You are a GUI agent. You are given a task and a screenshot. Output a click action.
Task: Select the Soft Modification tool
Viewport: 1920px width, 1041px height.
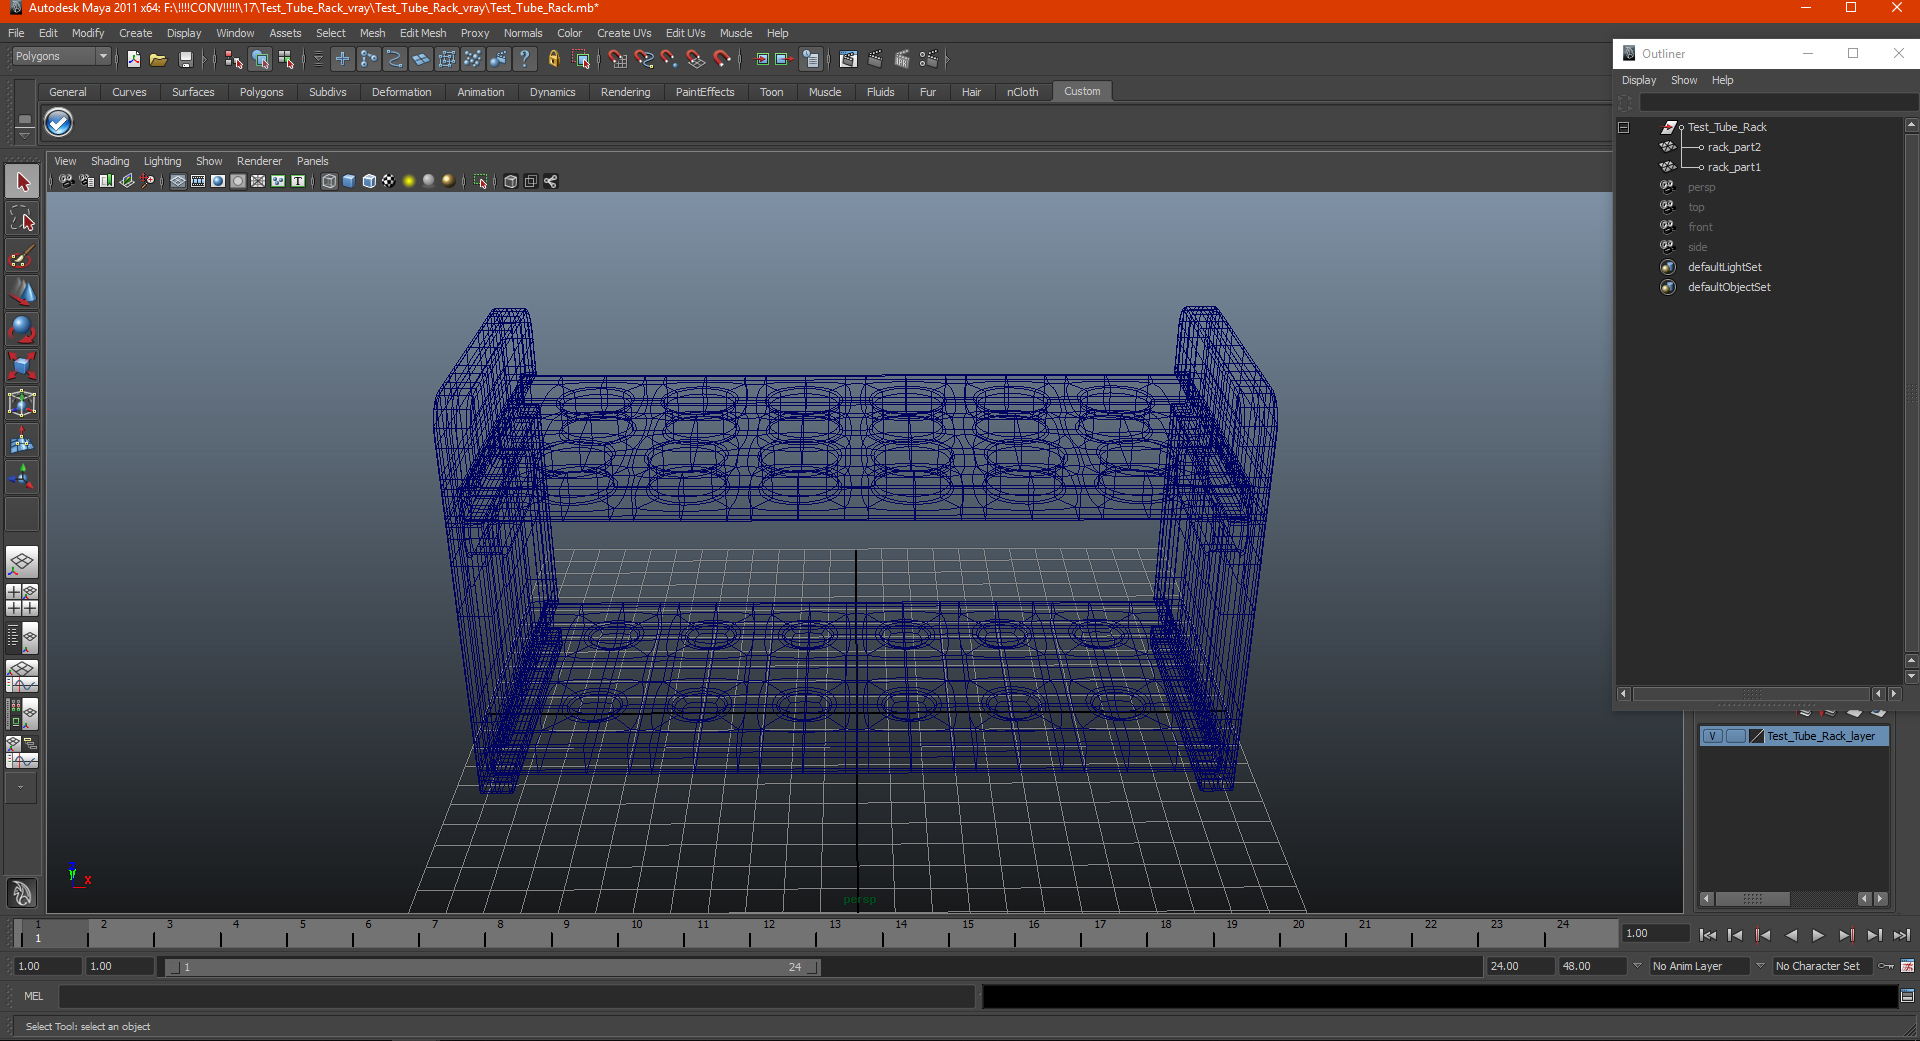coord(22,440)
